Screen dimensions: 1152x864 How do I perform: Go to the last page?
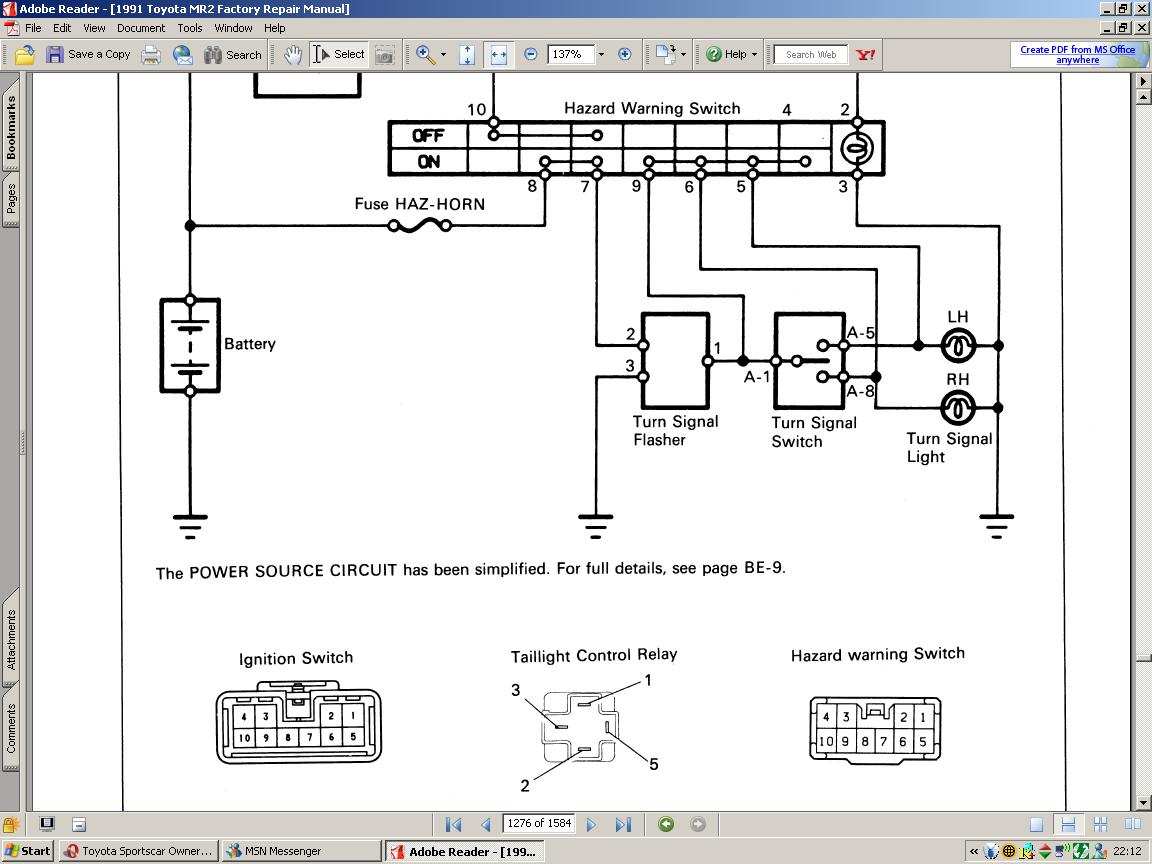(623, 824)
